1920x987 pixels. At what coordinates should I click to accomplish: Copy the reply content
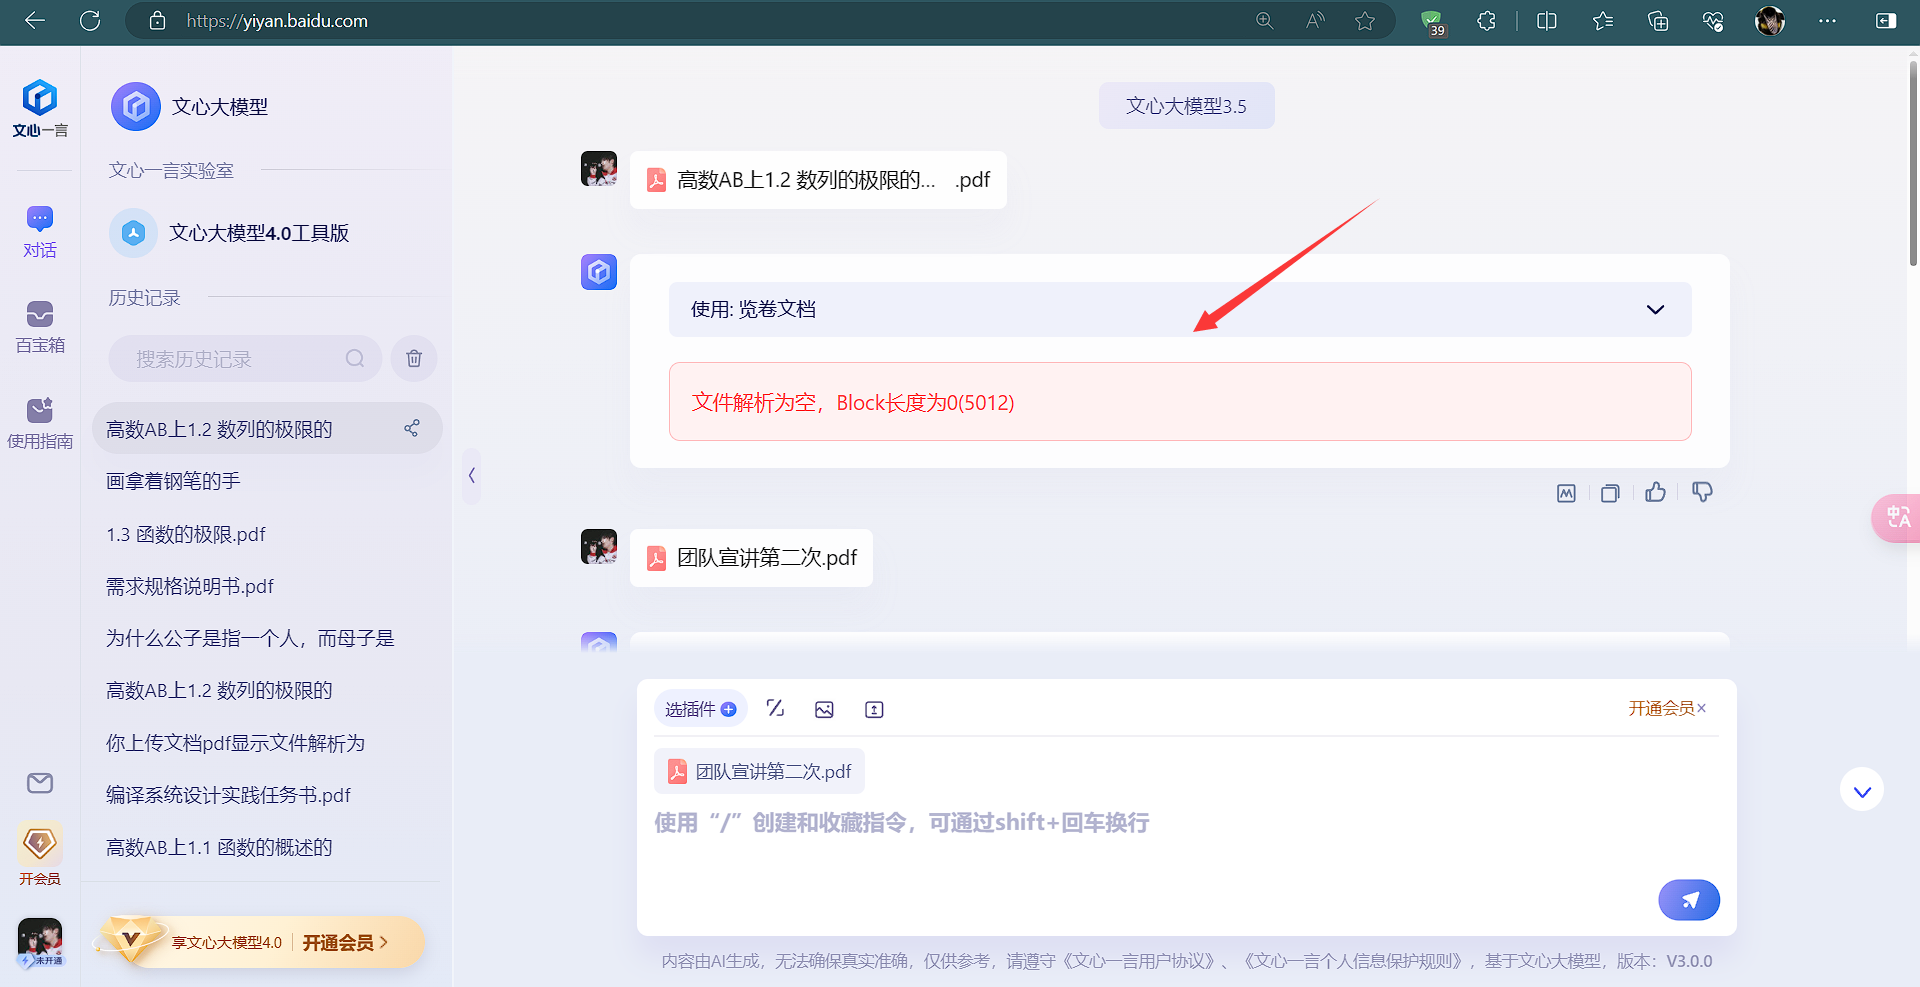[1610, 493]
